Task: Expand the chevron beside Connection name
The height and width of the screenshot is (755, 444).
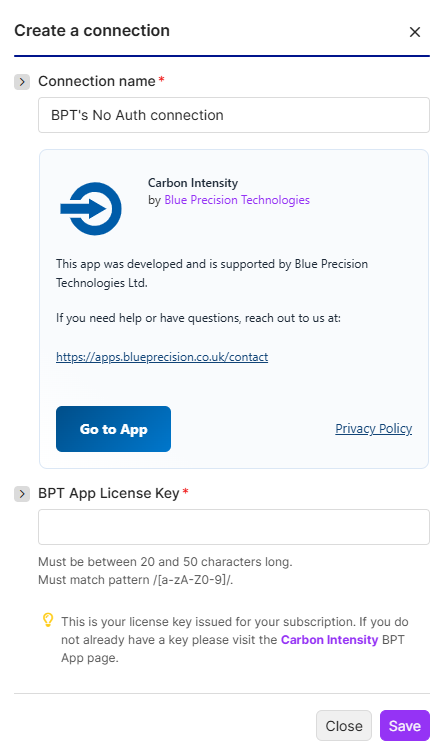Action: pos(22,82)
